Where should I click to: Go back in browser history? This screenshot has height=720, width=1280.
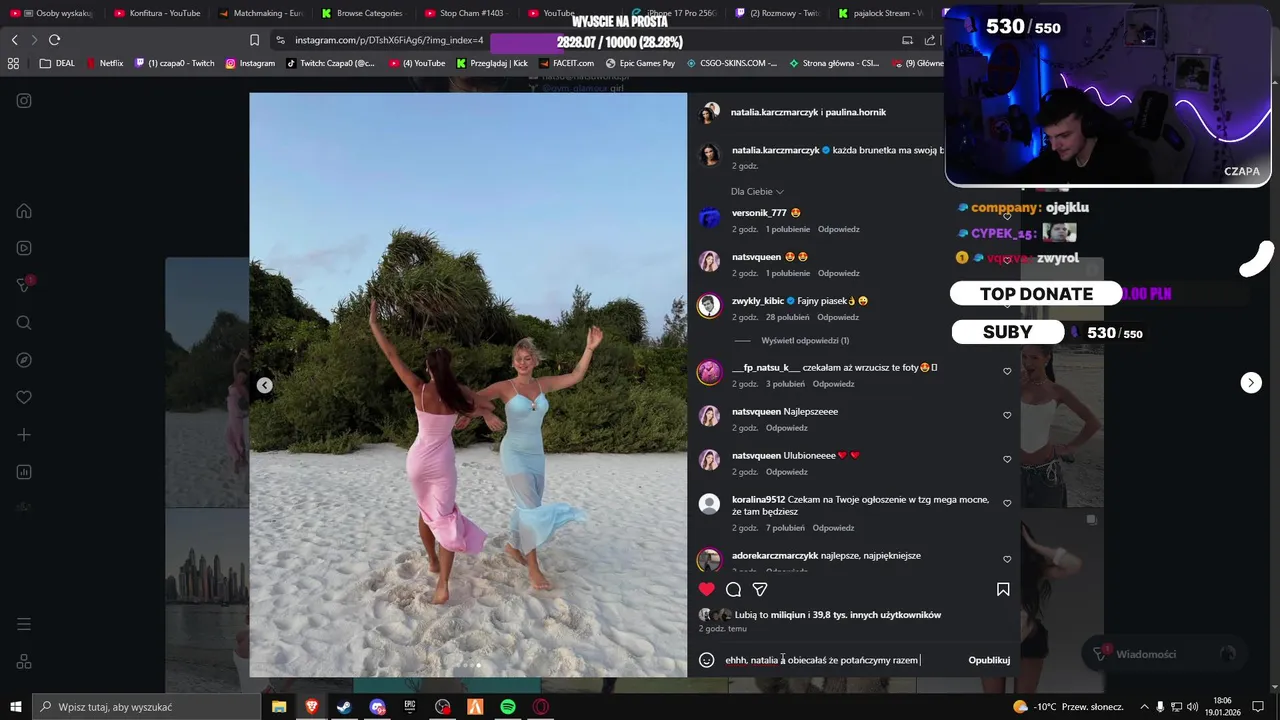[x=14, y=40]
